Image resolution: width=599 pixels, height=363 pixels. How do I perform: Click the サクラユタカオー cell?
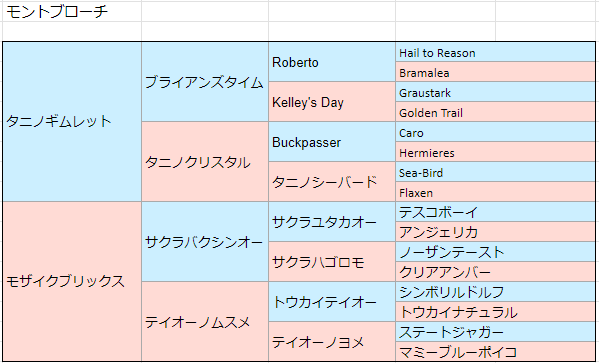point(332,222)
